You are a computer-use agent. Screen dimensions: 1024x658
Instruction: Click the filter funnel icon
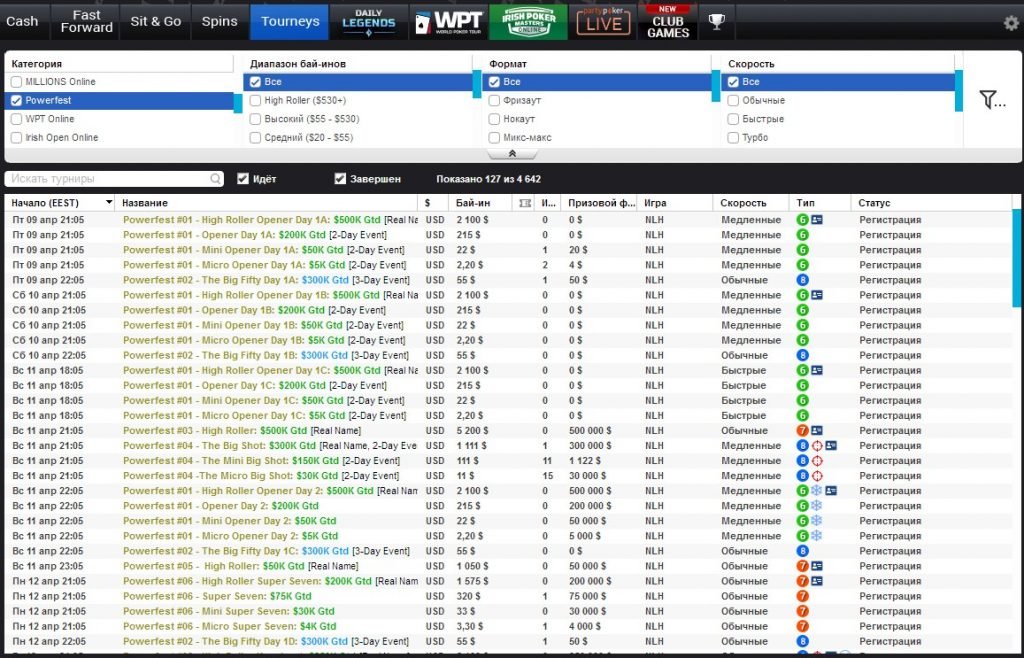click(x=991, y=100)
